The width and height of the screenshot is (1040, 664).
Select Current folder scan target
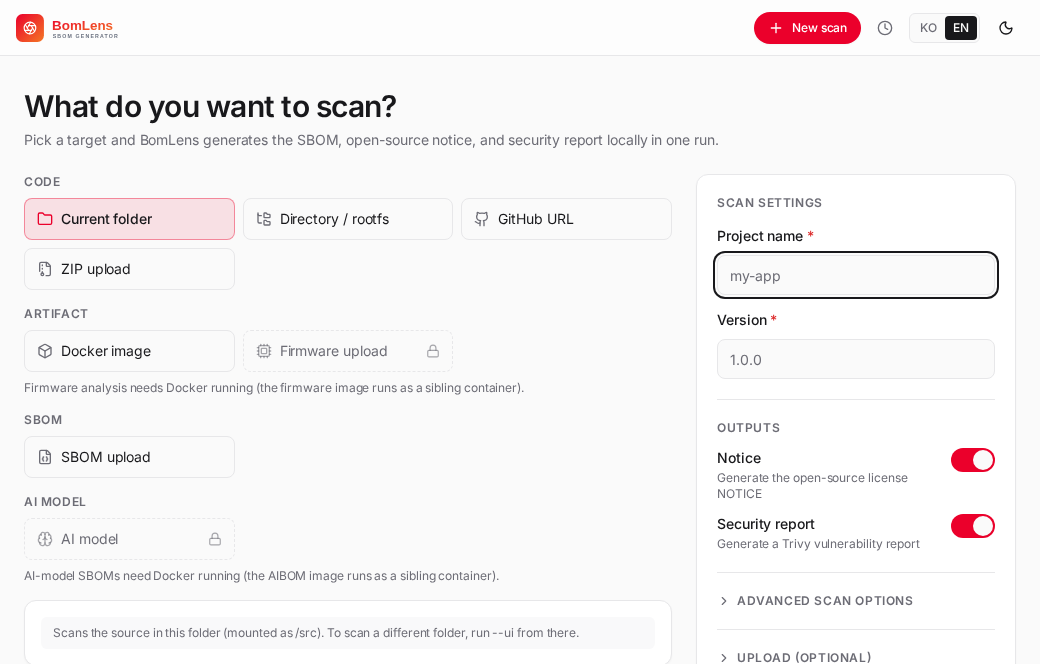[x=129, y=219]
